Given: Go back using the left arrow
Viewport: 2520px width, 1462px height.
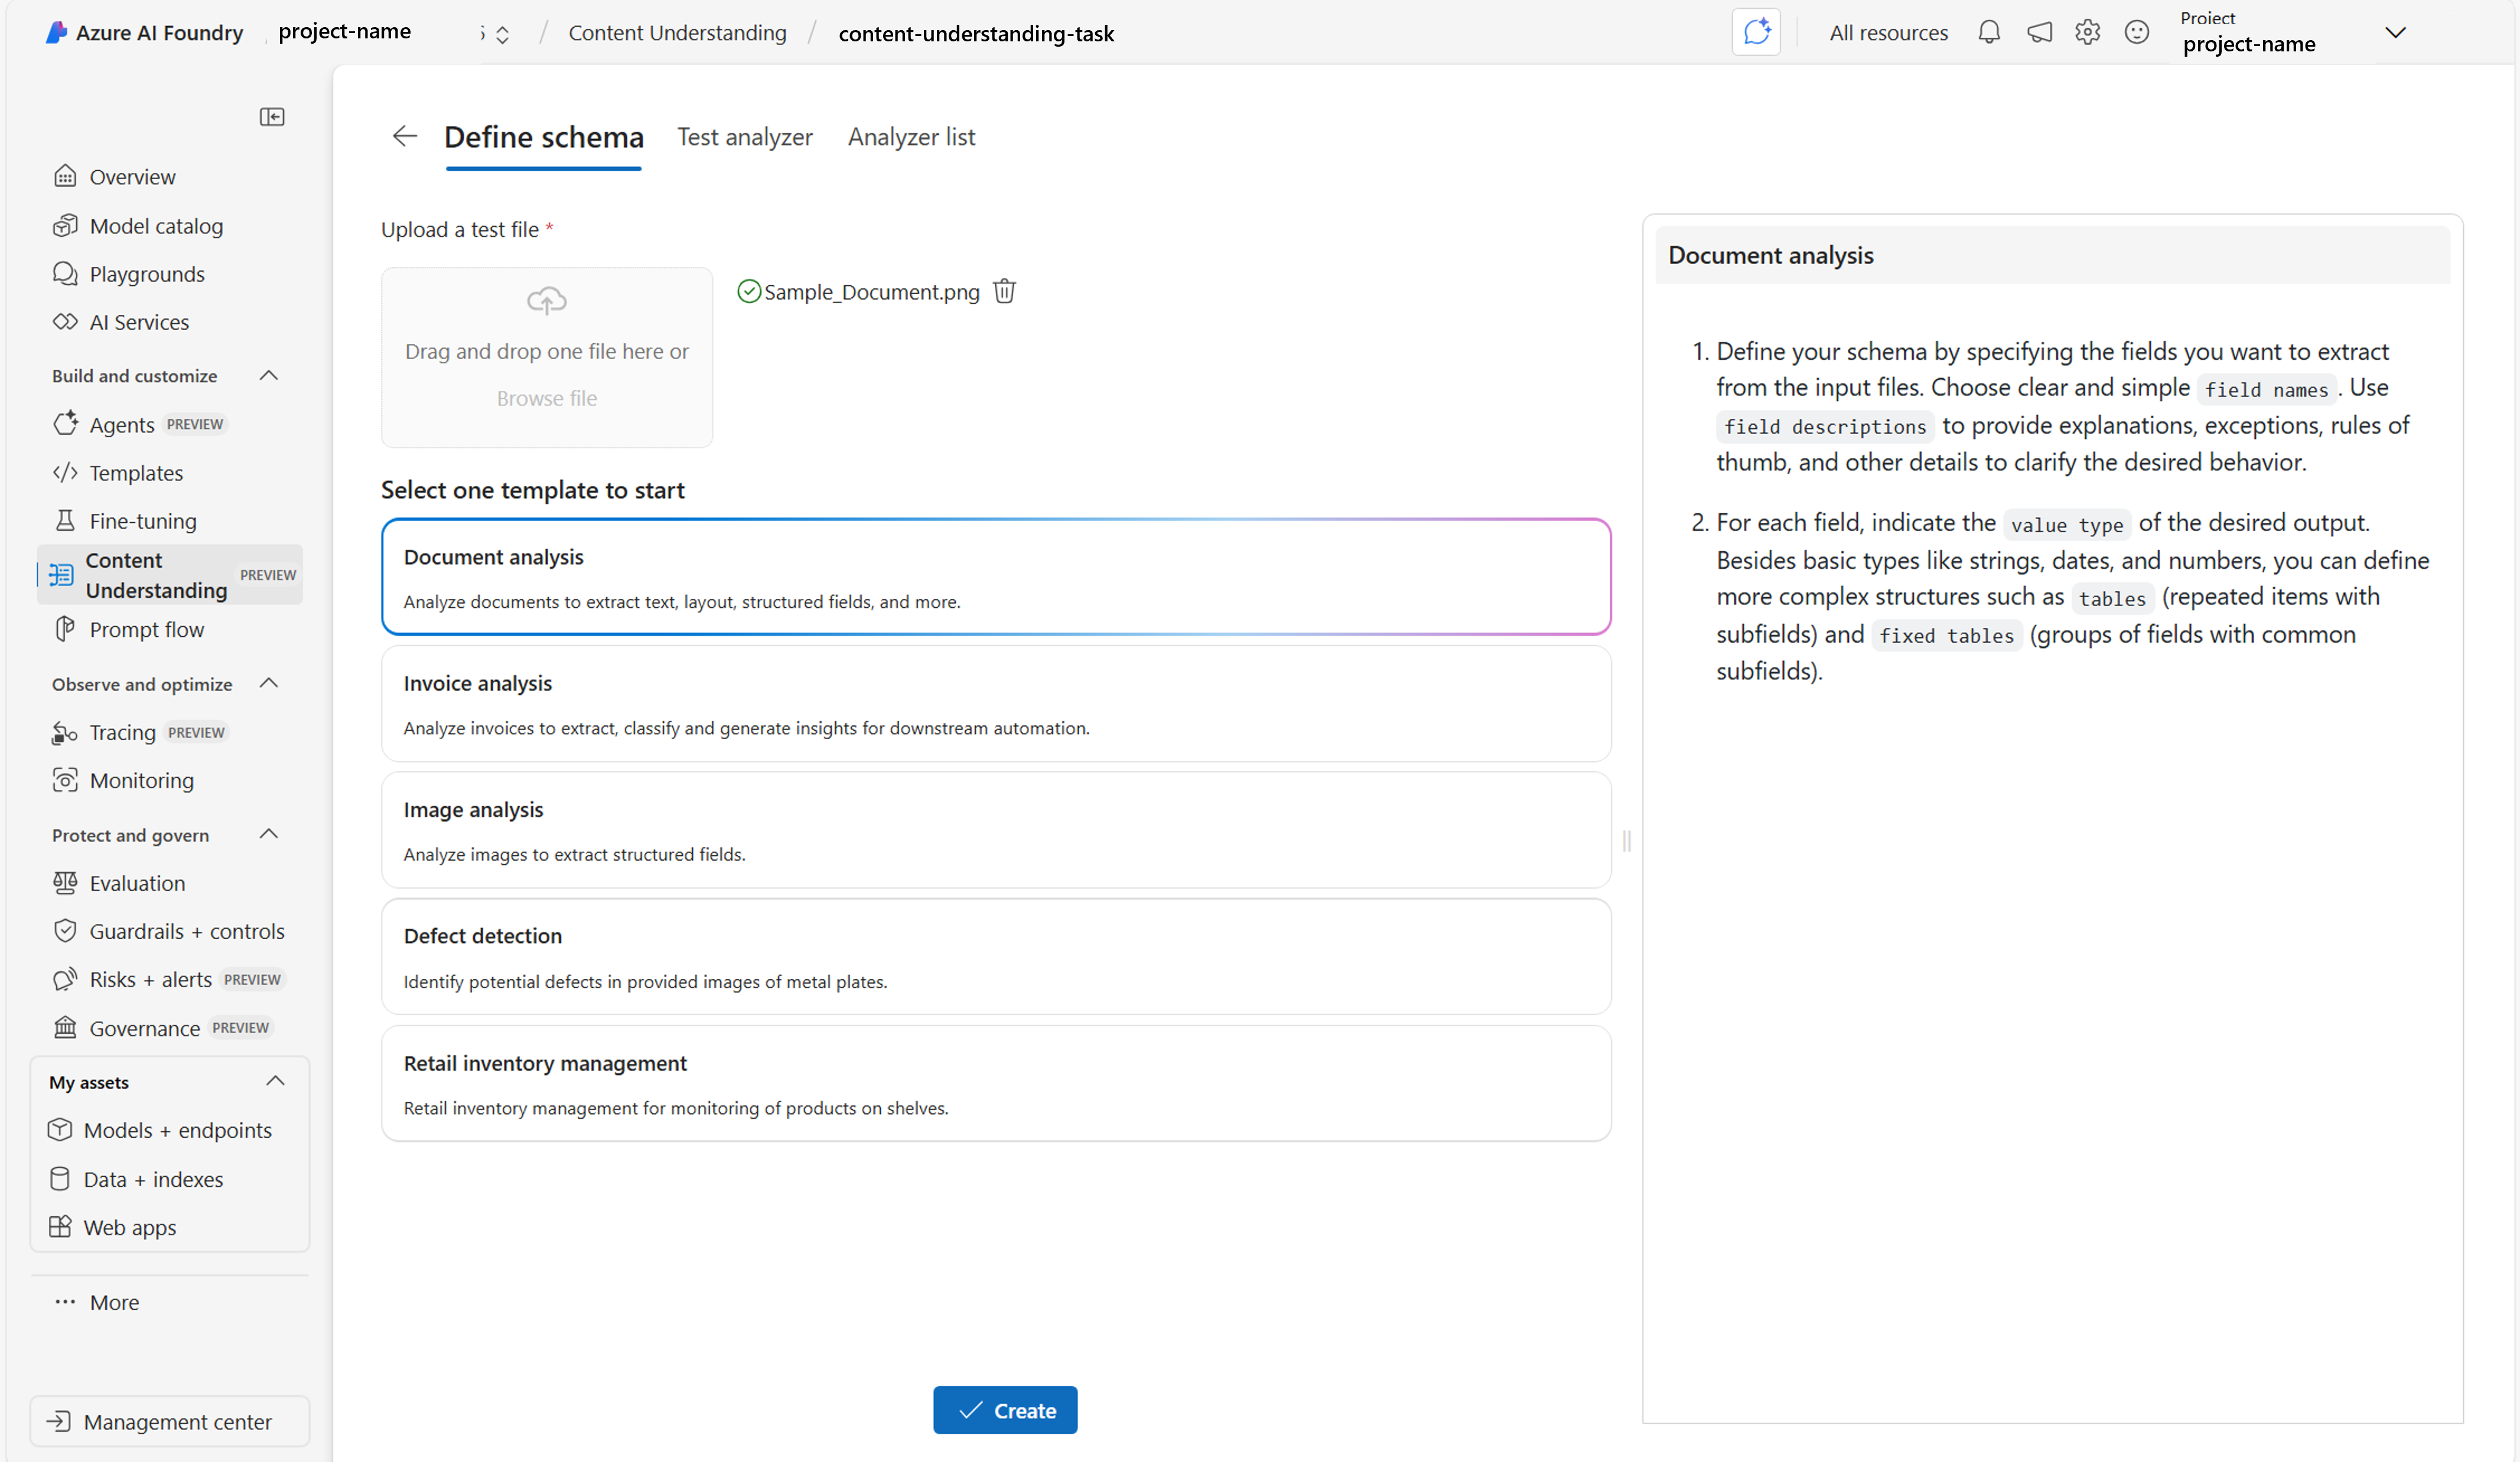Looking at the screenshot, I should 404,136.
